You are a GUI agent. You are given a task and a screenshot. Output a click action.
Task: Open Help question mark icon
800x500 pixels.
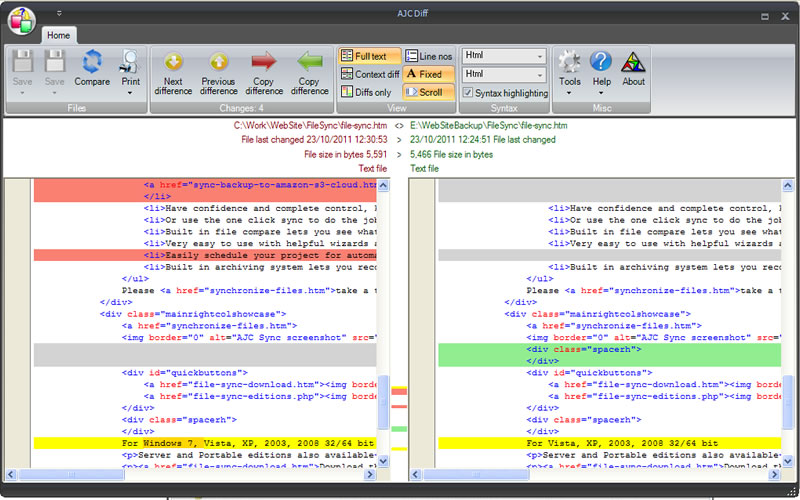tap(601, 61)
